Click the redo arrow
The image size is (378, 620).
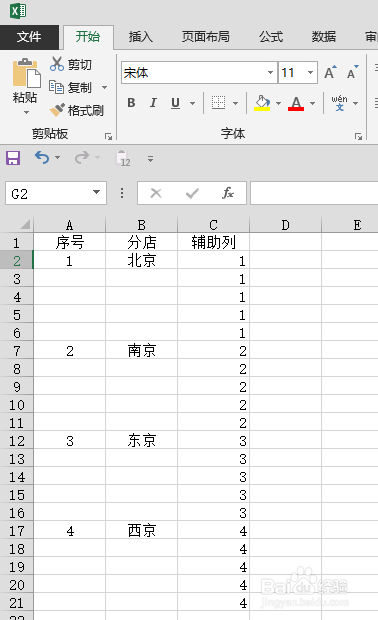pyautogui.click(x=82, y=157)
